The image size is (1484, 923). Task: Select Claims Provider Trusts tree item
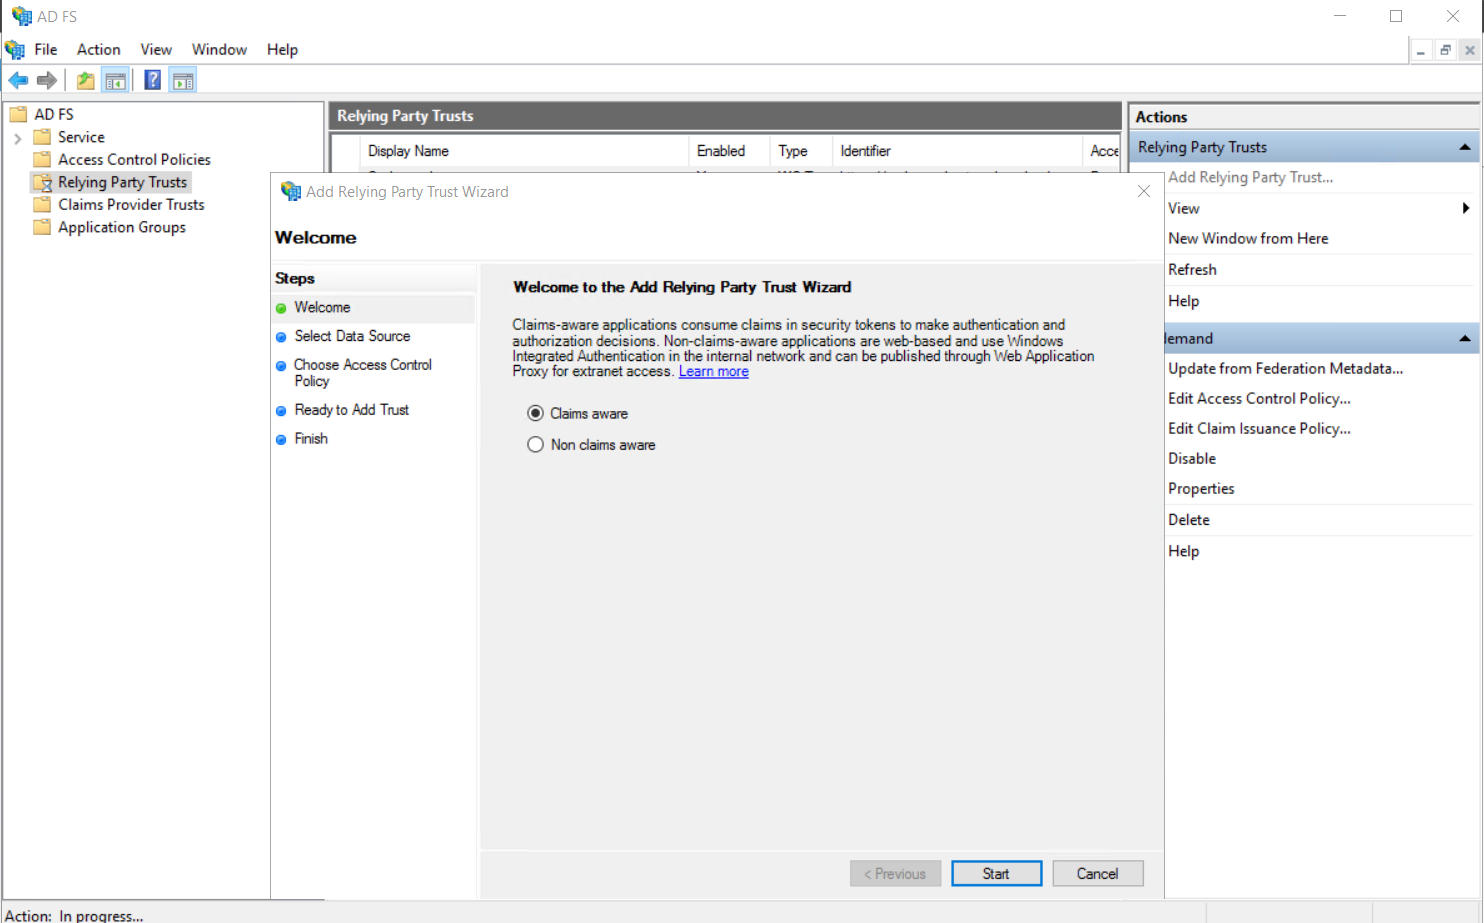tap(131, 204)
